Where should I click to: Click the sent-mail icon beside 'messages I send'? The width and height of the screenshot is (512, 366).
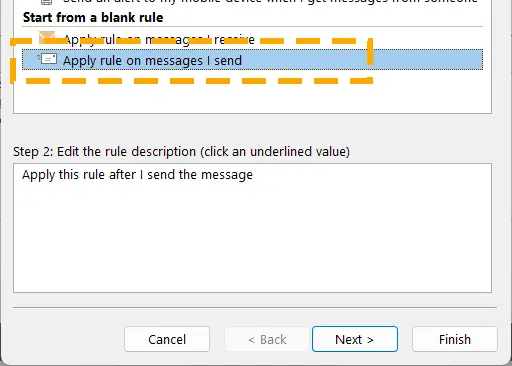tap(47, 59)
